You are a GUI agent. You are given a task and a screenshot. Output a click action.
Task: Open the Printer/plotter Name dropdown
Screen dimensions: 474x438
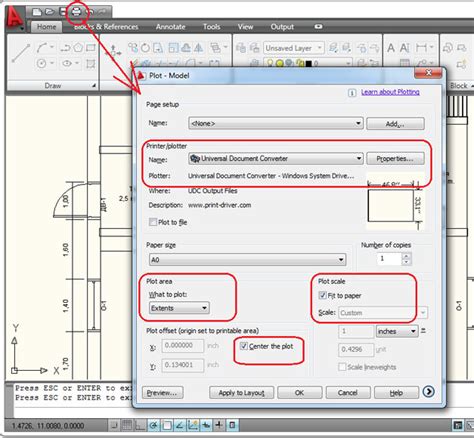click(275, 158)
